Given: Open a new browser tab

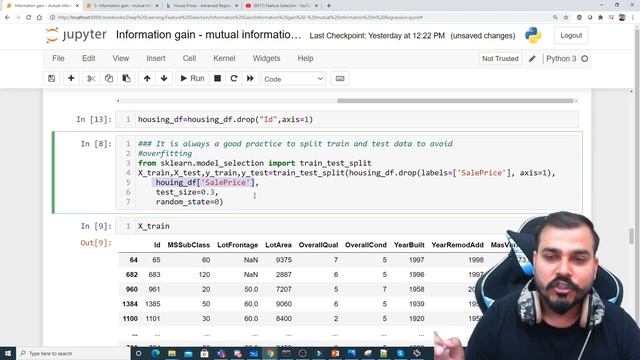Looking at the screenshot, I should [329, 6].
